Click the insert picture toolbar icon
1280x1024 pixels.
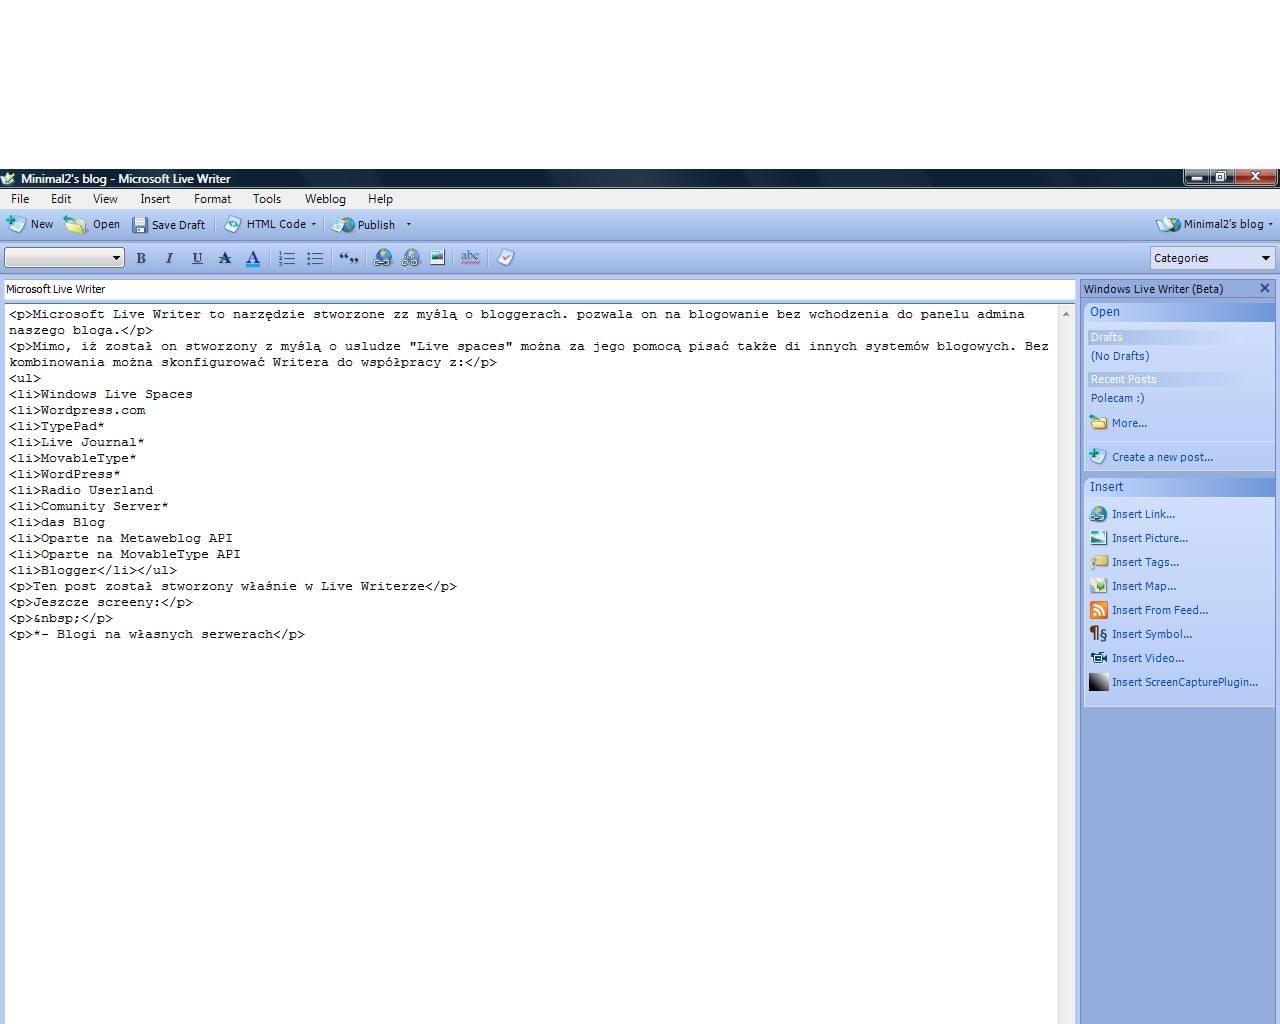[x=437, y=258]
